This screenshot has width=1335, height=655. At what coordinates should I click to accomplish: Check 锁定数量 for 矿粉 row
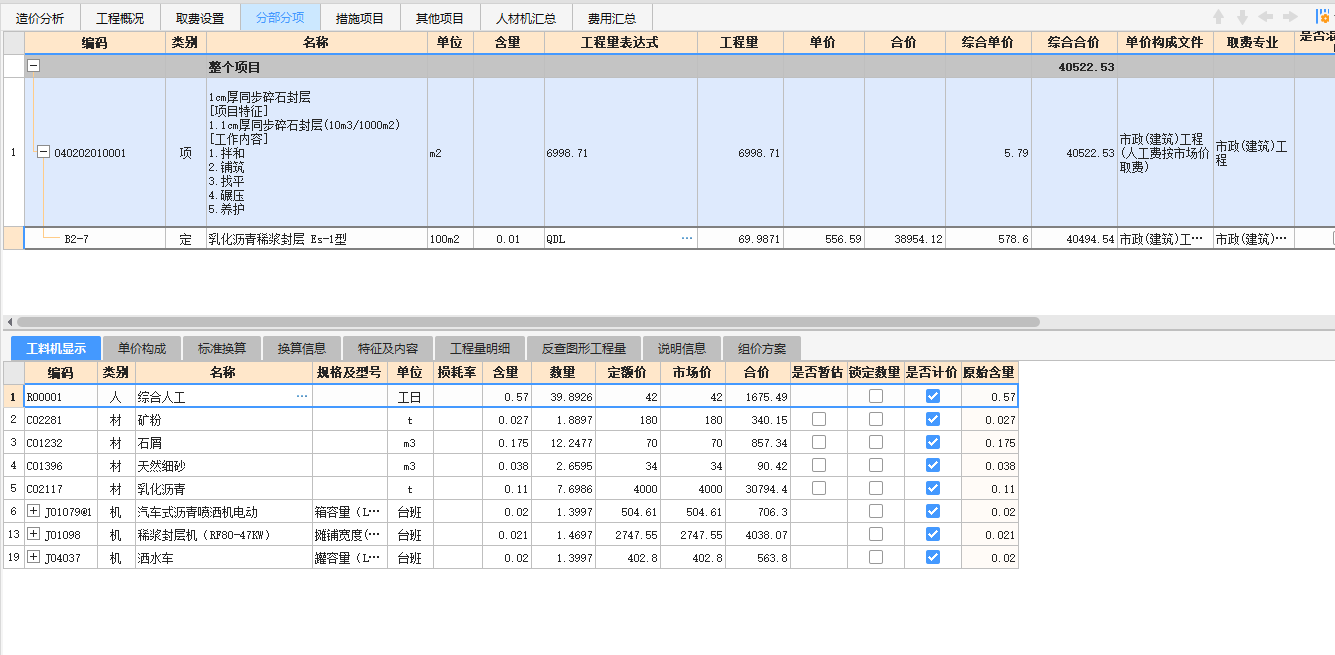pos(876,419)
